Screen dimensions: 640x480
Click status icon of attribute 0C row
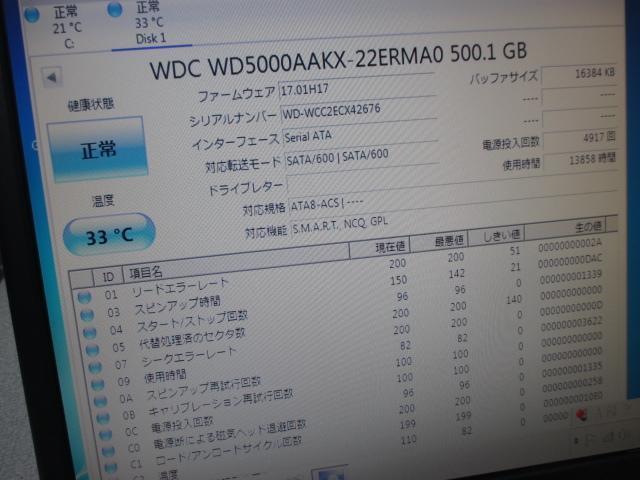(x=105, y=434)
